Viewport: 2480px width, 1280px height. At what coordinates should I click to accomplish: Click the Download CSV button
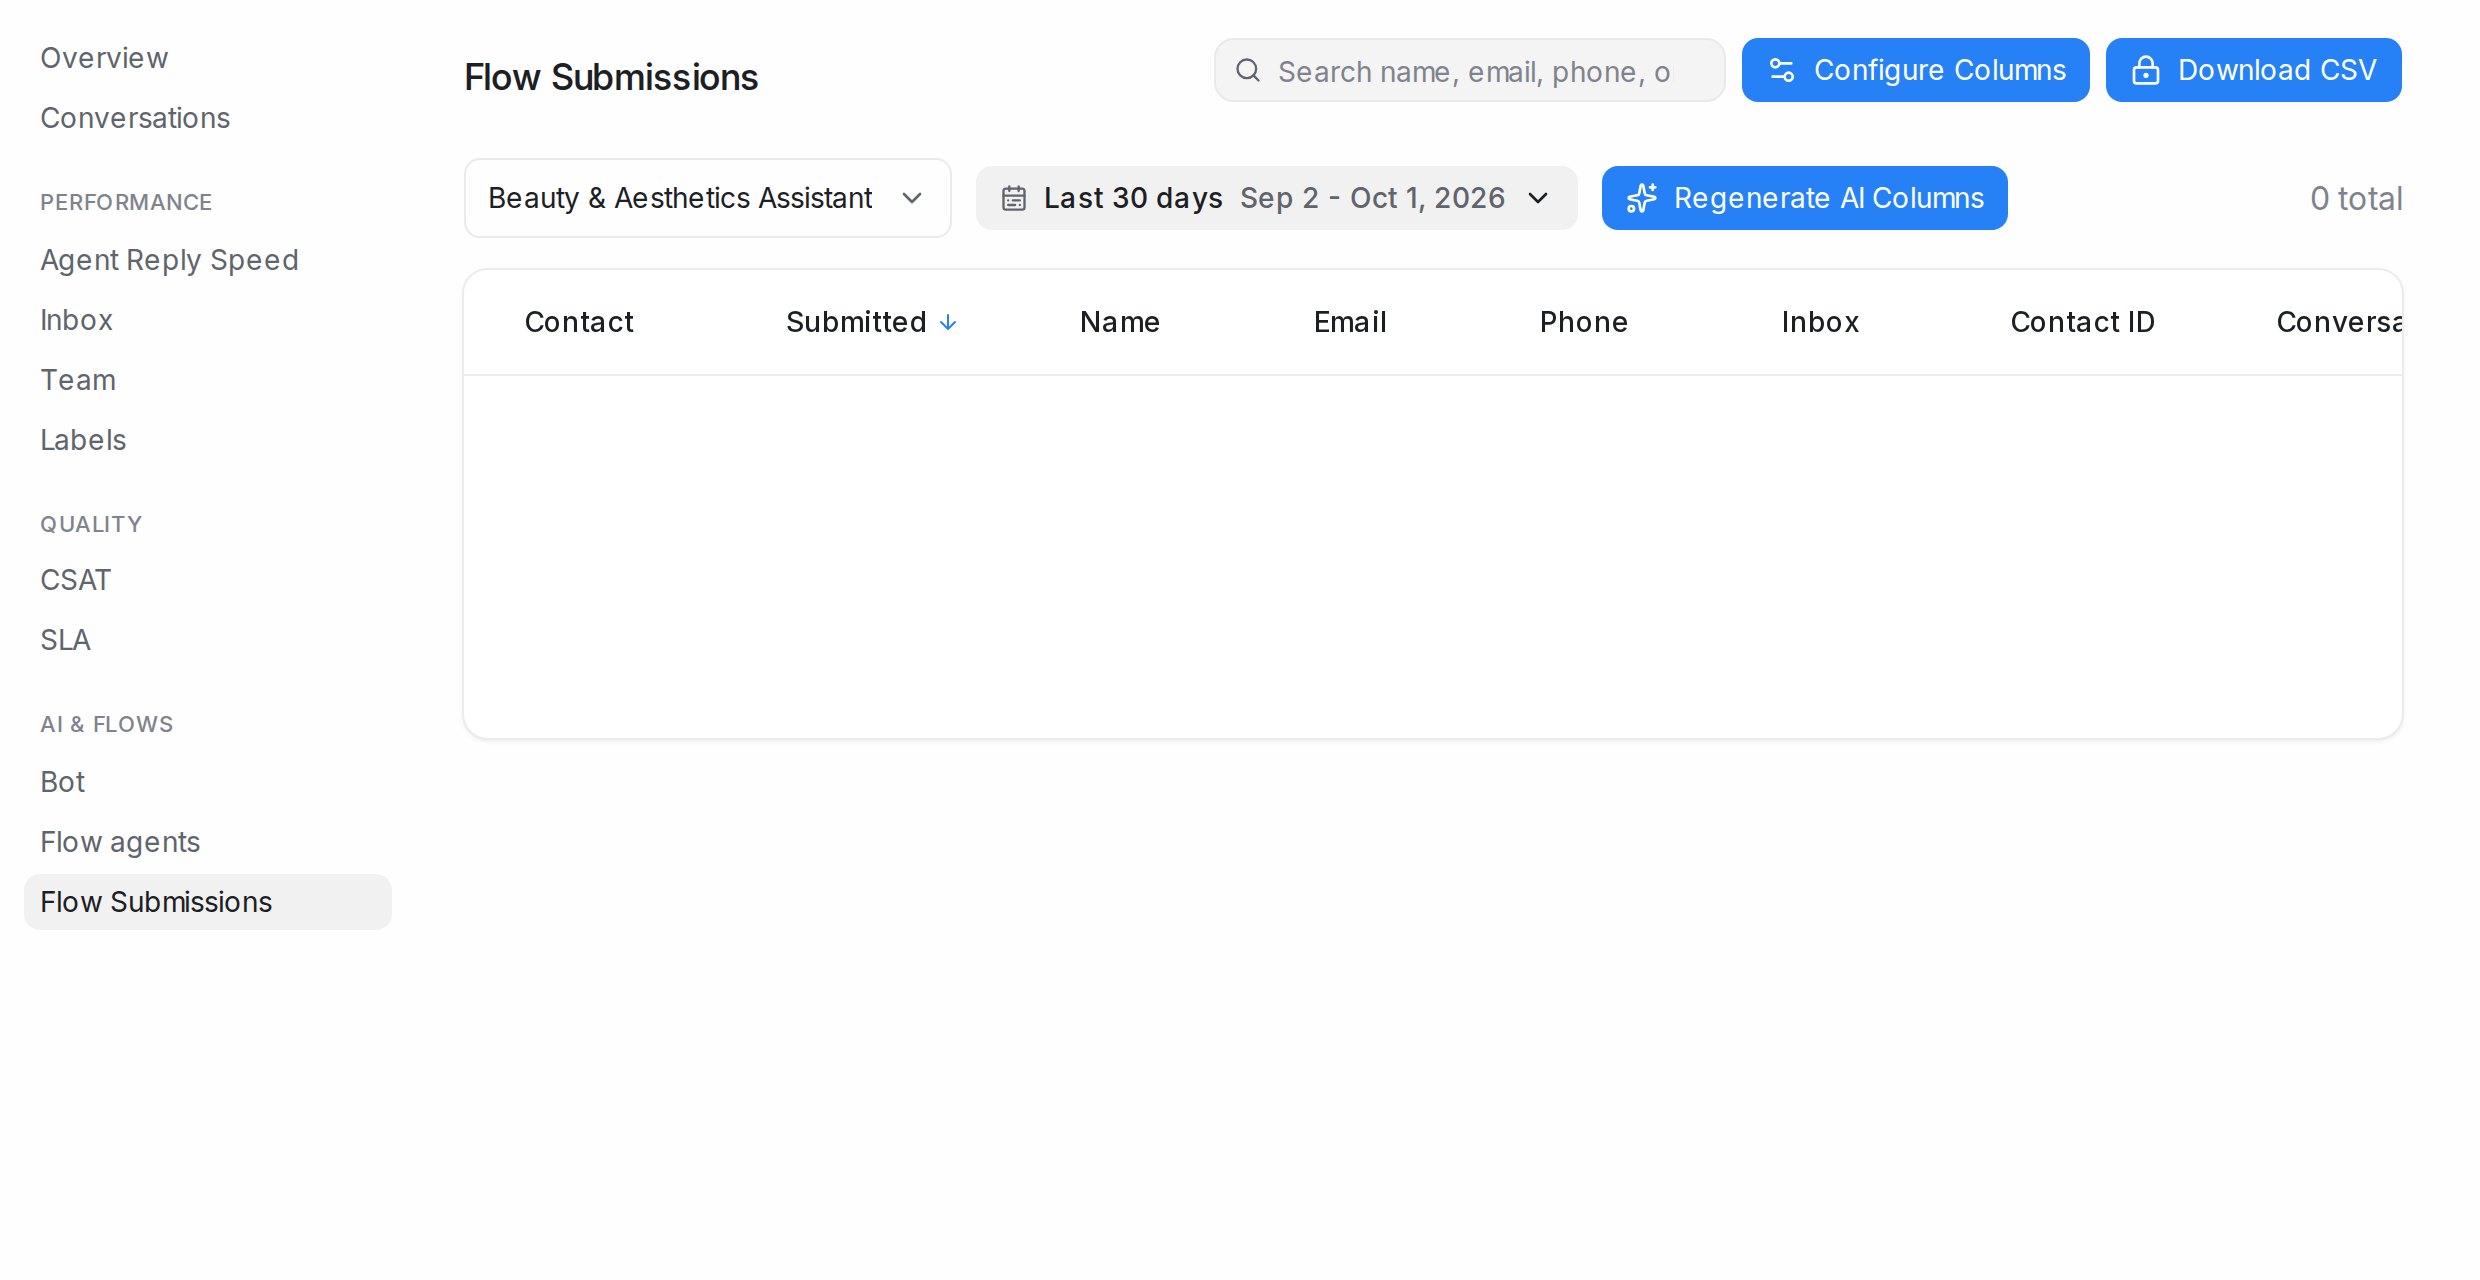[x=2253, y=70]
